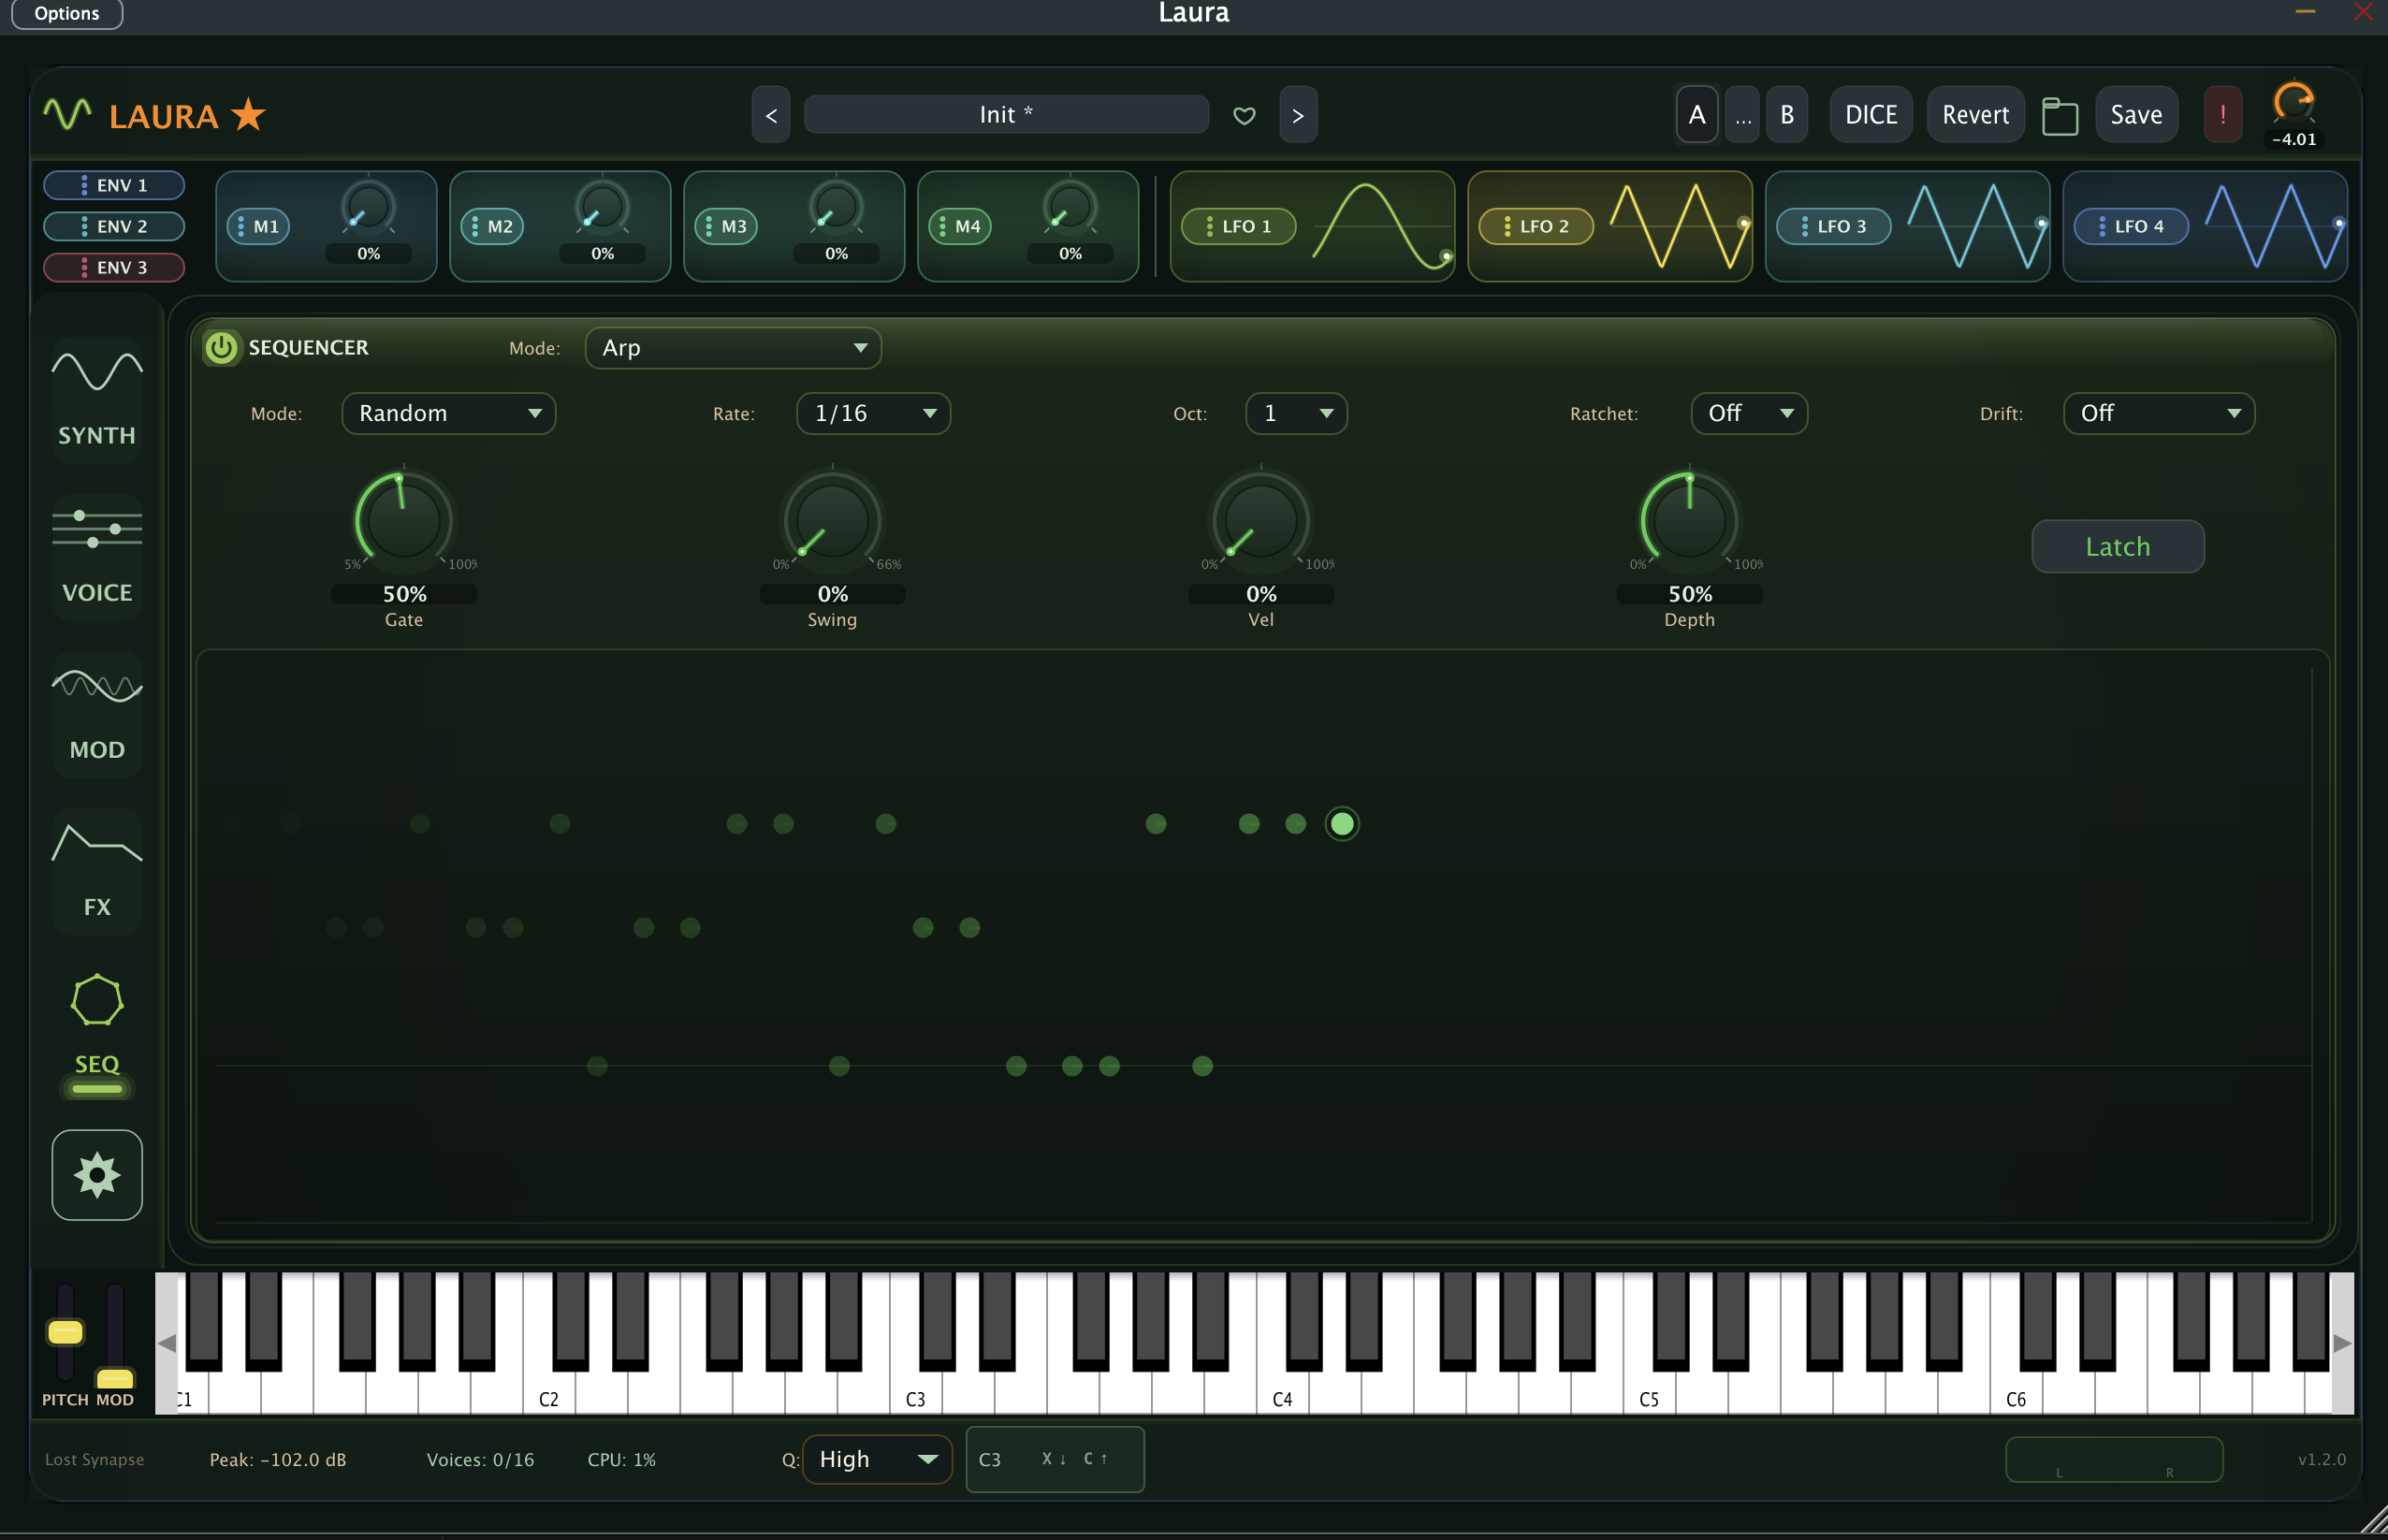Screen dimensions: 2388x1540
Task: Click the C4 key on the keyboard
Action: click(1281, 1392)
